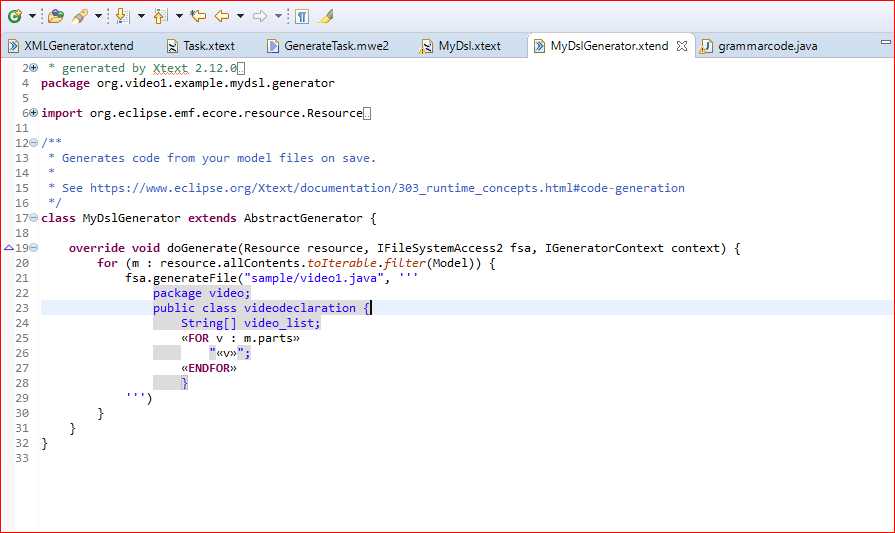Click the Search pen icon in toolbar
Screen dimensions: 895x533
(80, 16)
